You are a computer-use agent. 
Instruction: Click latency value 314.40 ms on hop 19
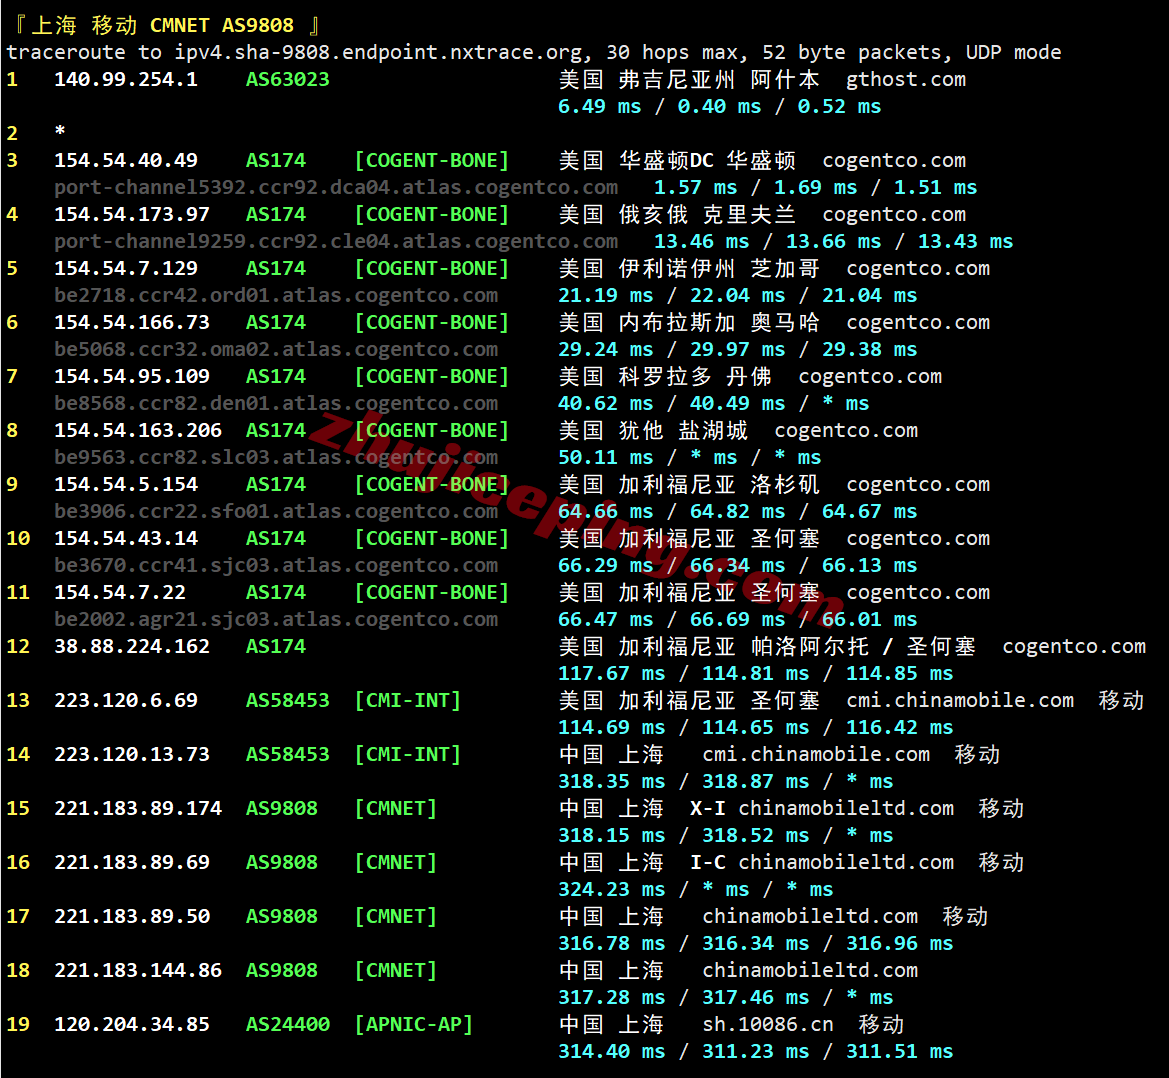click(611, 1051)
